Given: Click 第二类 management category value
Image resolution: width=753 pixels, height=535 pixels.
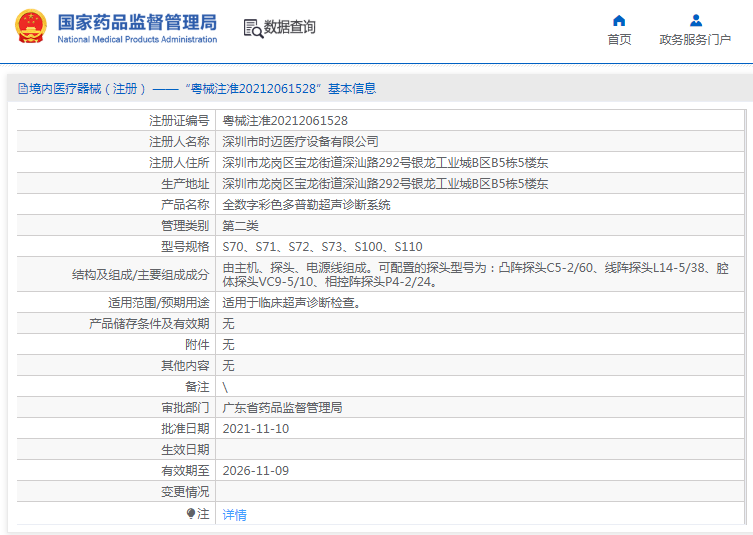Looking at the screenshot, I should click(241, 226).
